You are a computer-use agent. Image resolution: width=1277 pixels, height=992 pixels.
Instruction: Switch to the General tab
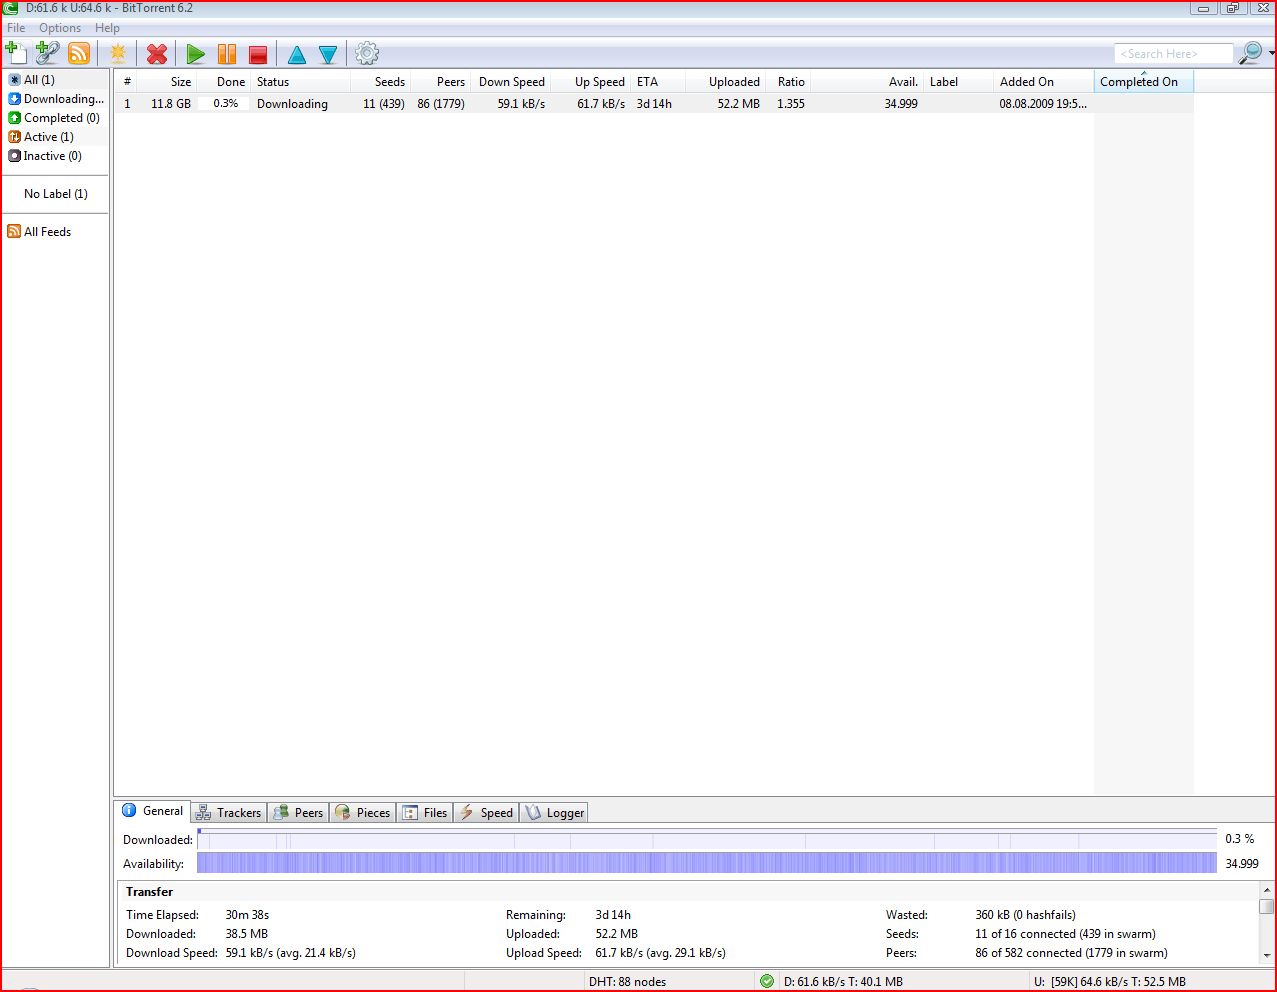(x=153, y=811)
